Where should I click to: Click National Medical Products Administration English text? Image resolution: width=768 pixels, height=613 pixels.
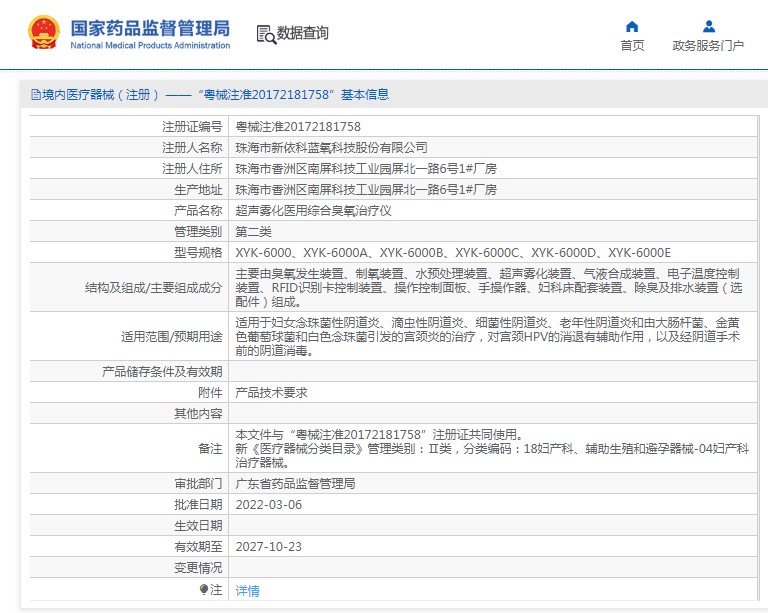click(150, 46)
